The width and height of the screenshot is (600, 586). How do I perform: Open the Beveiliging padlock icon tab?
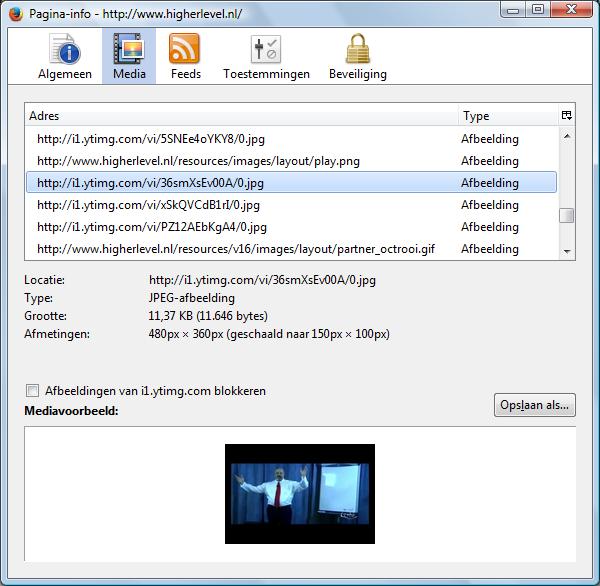358,56
